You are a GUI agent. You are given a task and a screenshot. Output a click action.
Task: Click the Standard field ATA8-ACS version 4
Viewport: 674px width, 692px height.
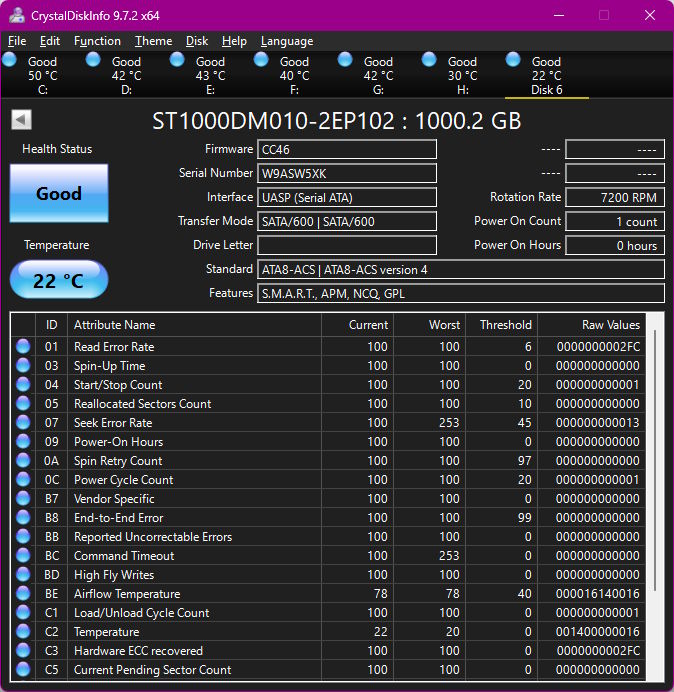[x=461, y=269]
